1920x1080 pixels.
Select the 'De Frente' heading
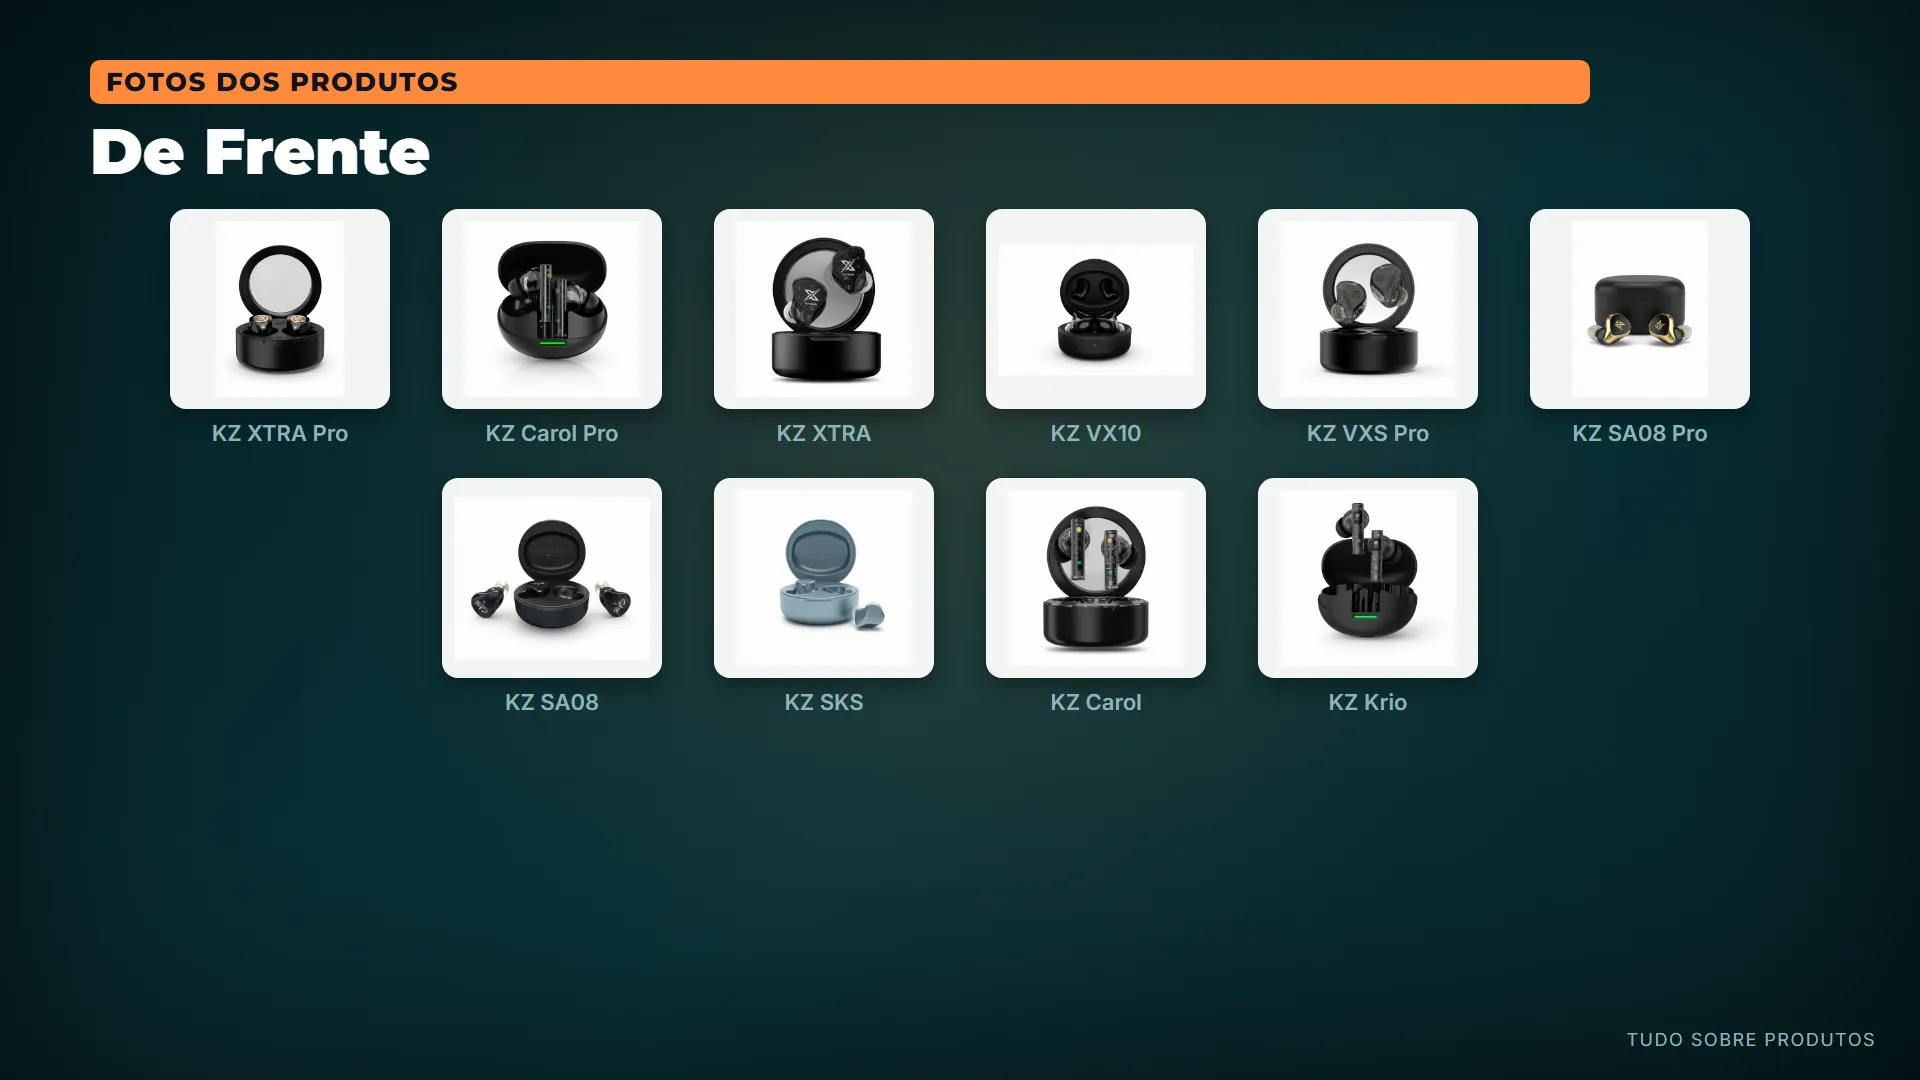(260, 152)
